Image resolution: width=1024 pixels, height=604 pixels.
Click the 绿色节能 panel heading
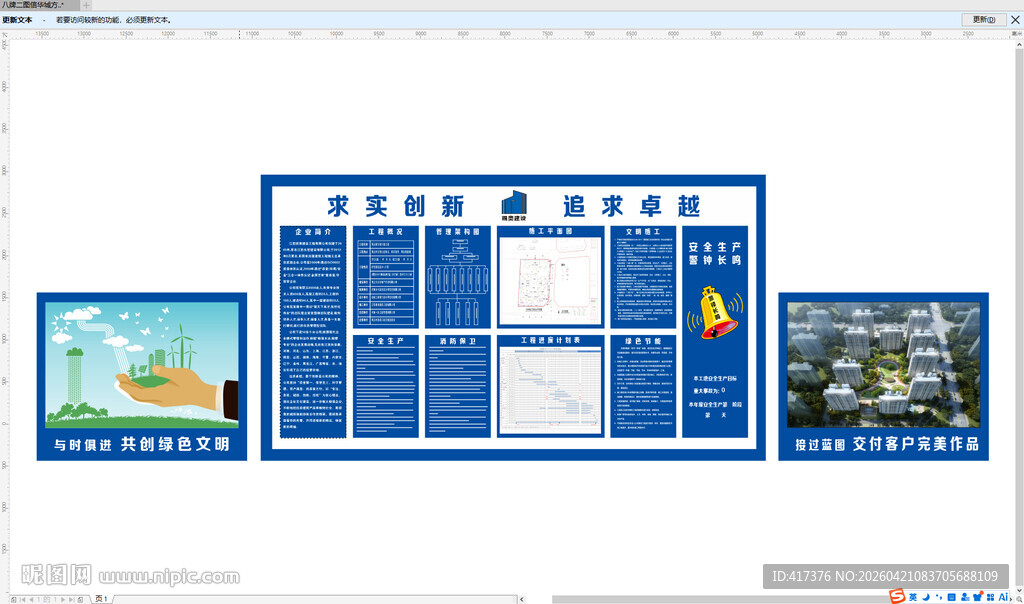point(643,341)
